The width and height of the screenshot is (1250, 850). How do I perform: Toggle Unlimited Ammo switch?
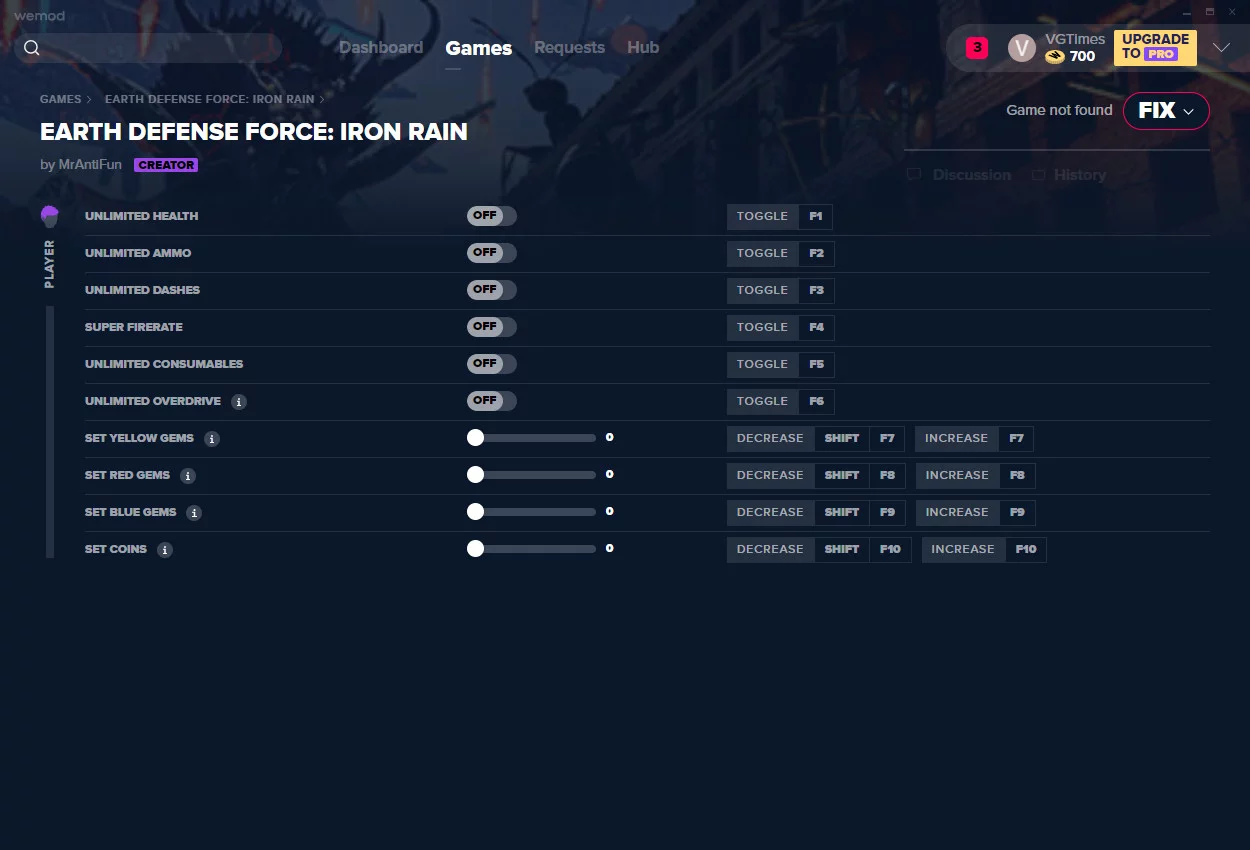point(492,253)
